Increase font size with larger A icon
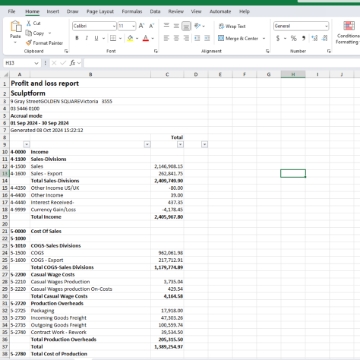The image size is (360, 360). coord(141,26)
